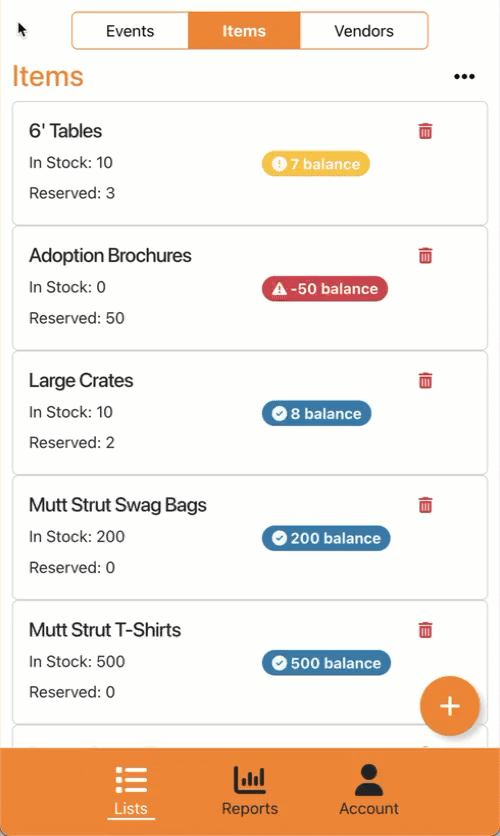Open the Large Crates item card
Image resolution: width=500 pixels, height=836 pixels.
click(250, 413)
